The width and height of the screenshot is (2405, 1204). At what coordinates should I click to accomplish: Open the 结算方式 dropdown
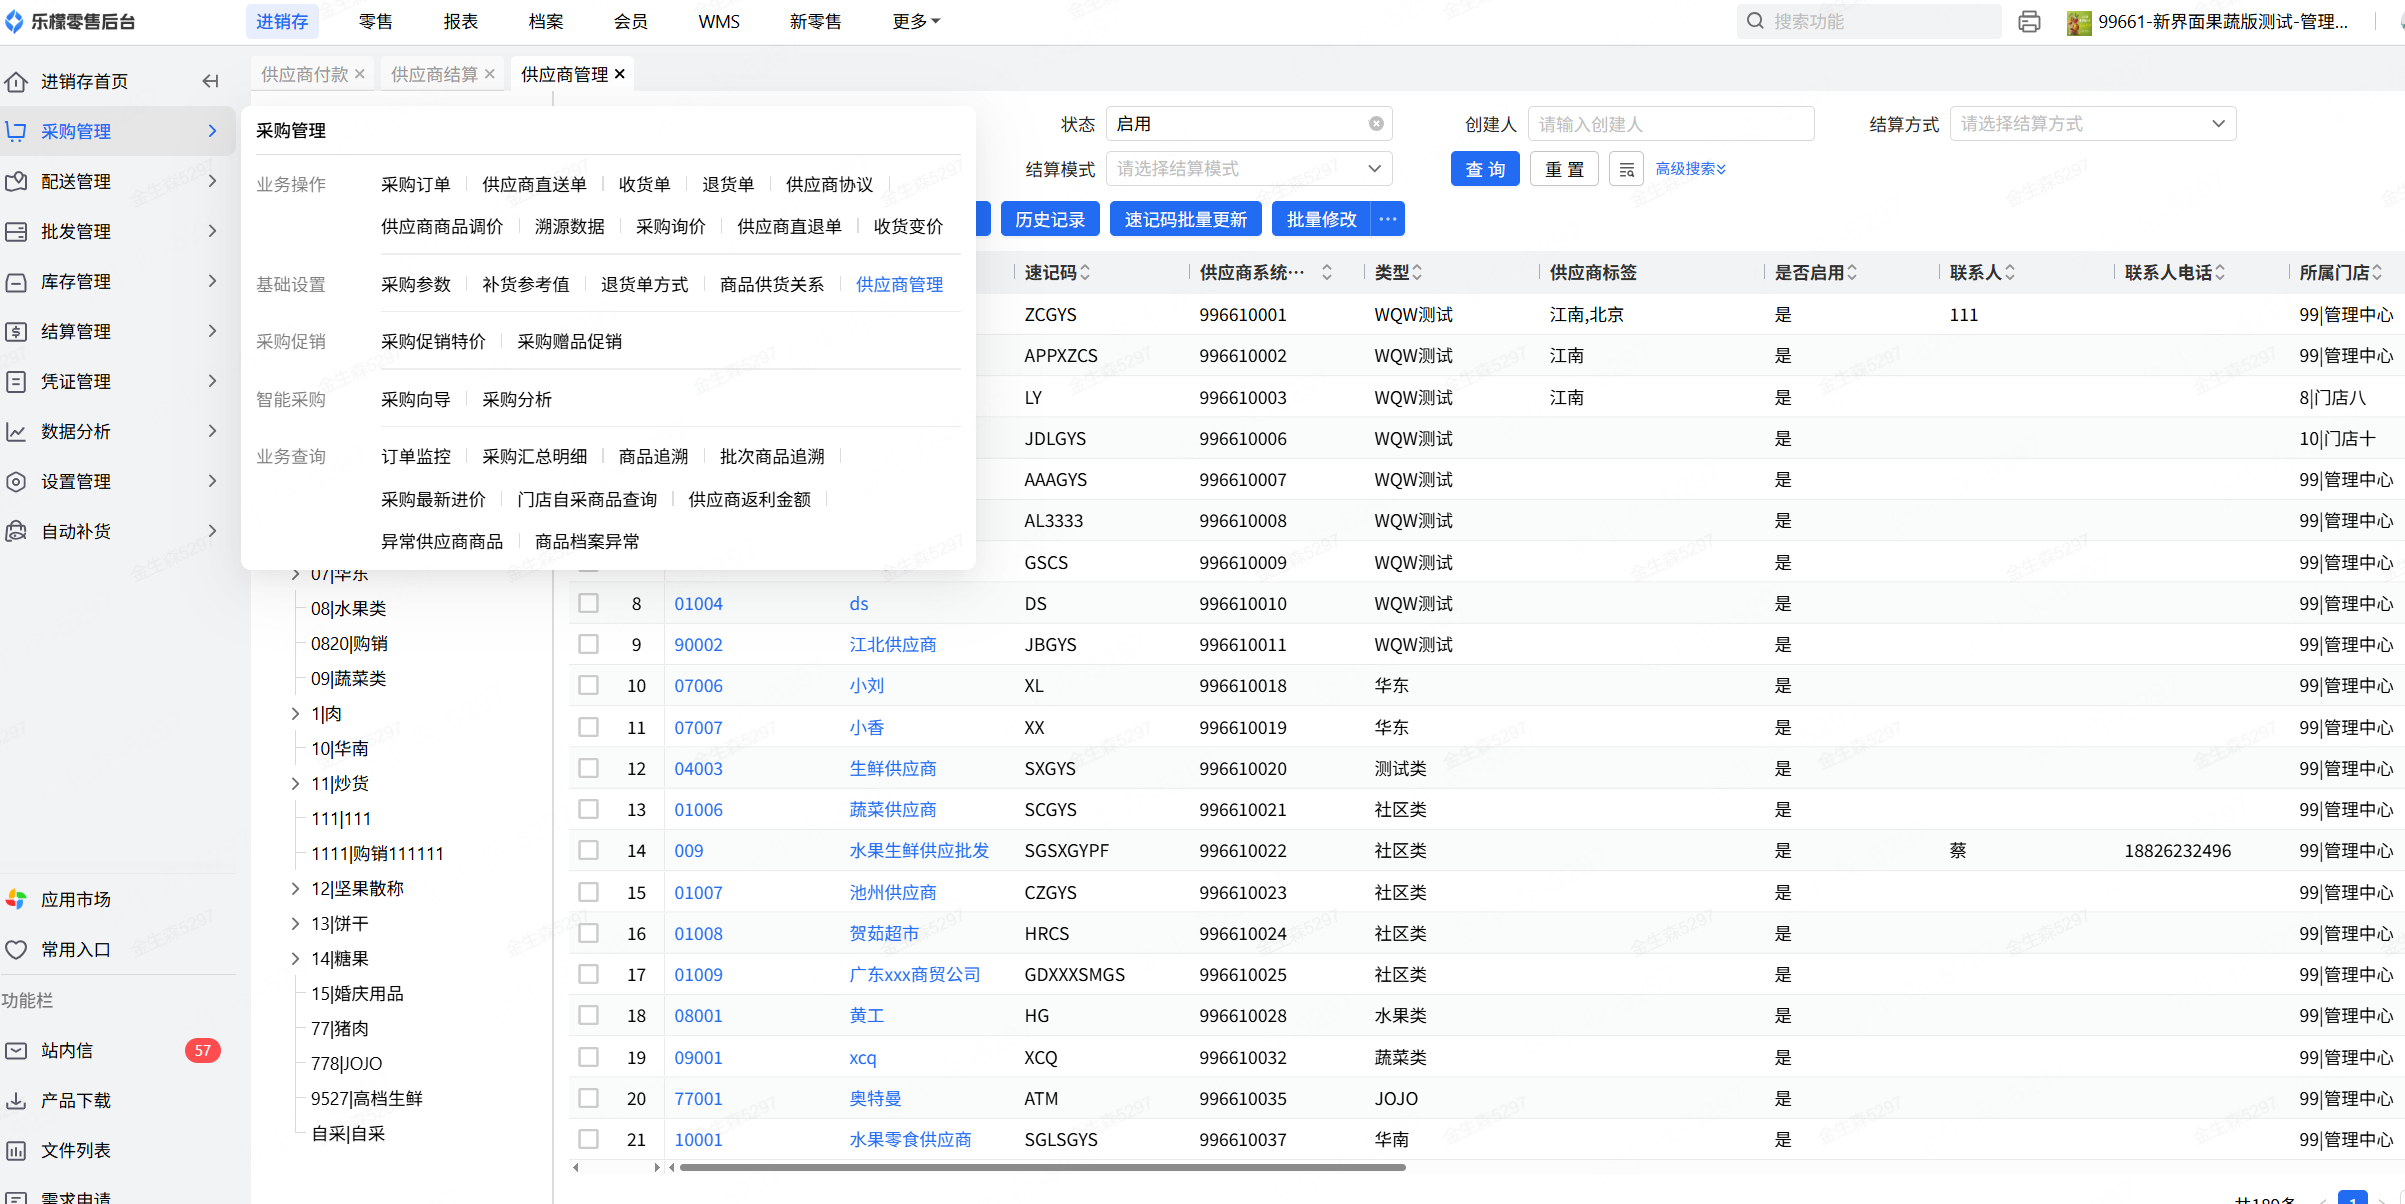[x=2092, y=124]
